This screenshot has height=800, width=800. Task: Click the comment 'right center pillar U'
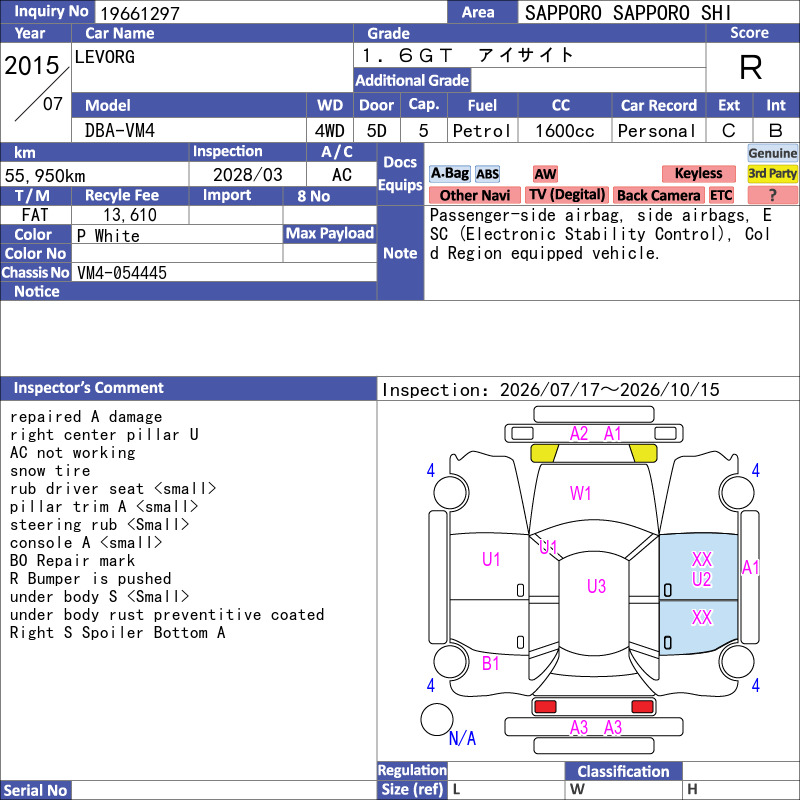coord(104,435)
